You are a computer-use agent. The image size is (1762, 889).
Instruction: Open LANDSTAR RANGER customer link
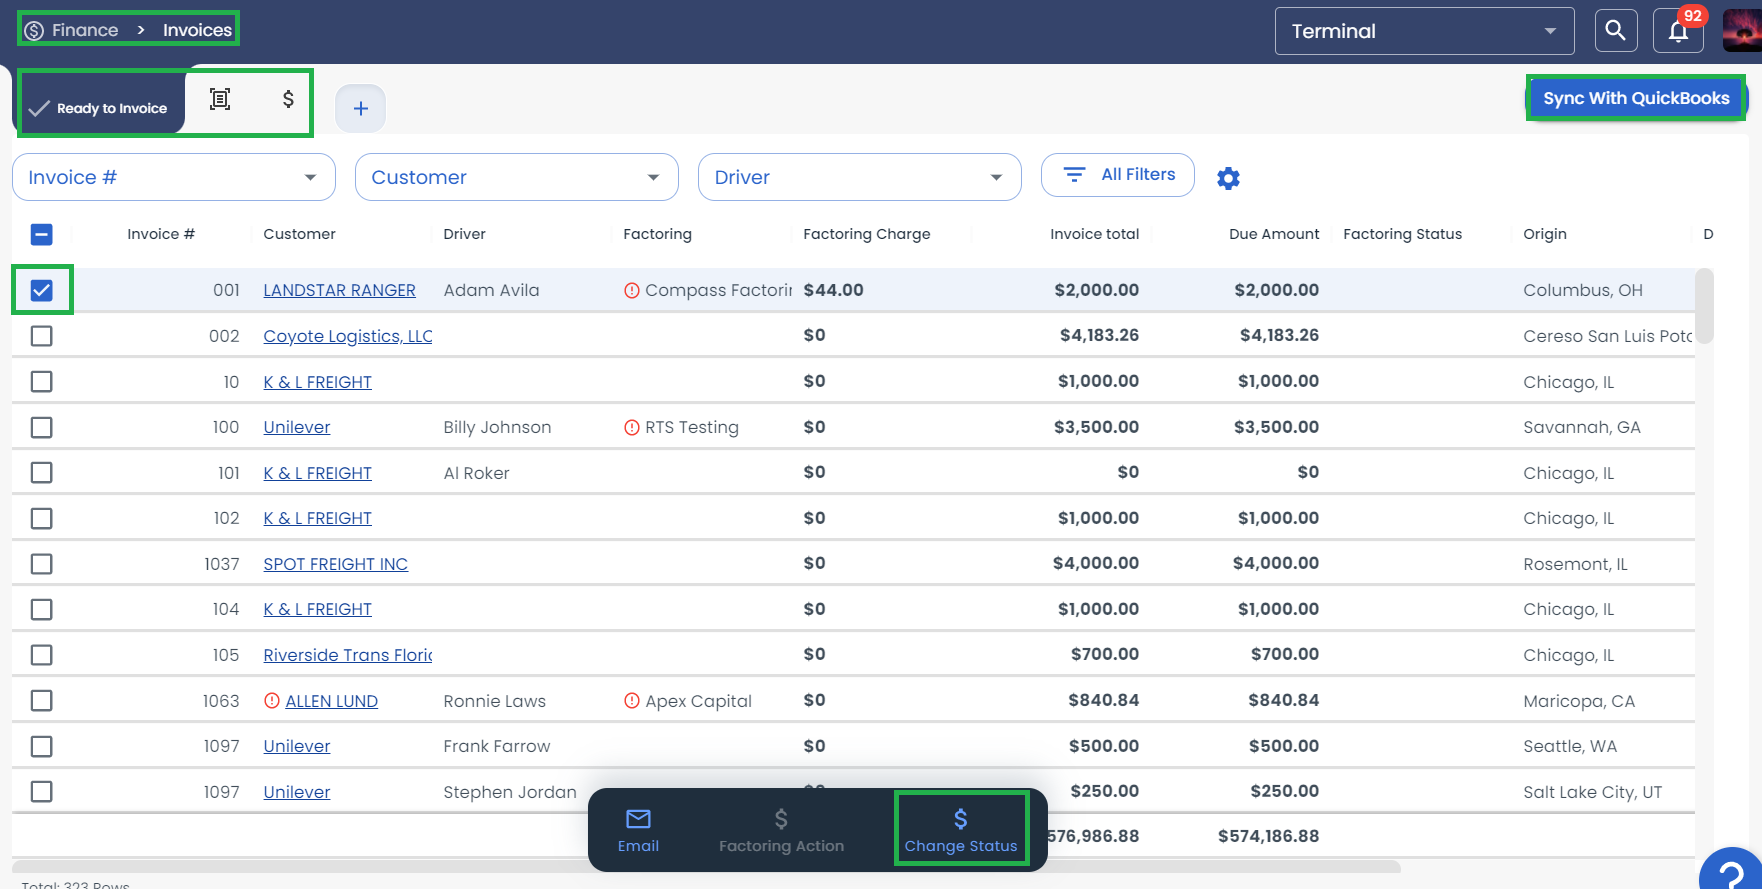click(339, 290)
